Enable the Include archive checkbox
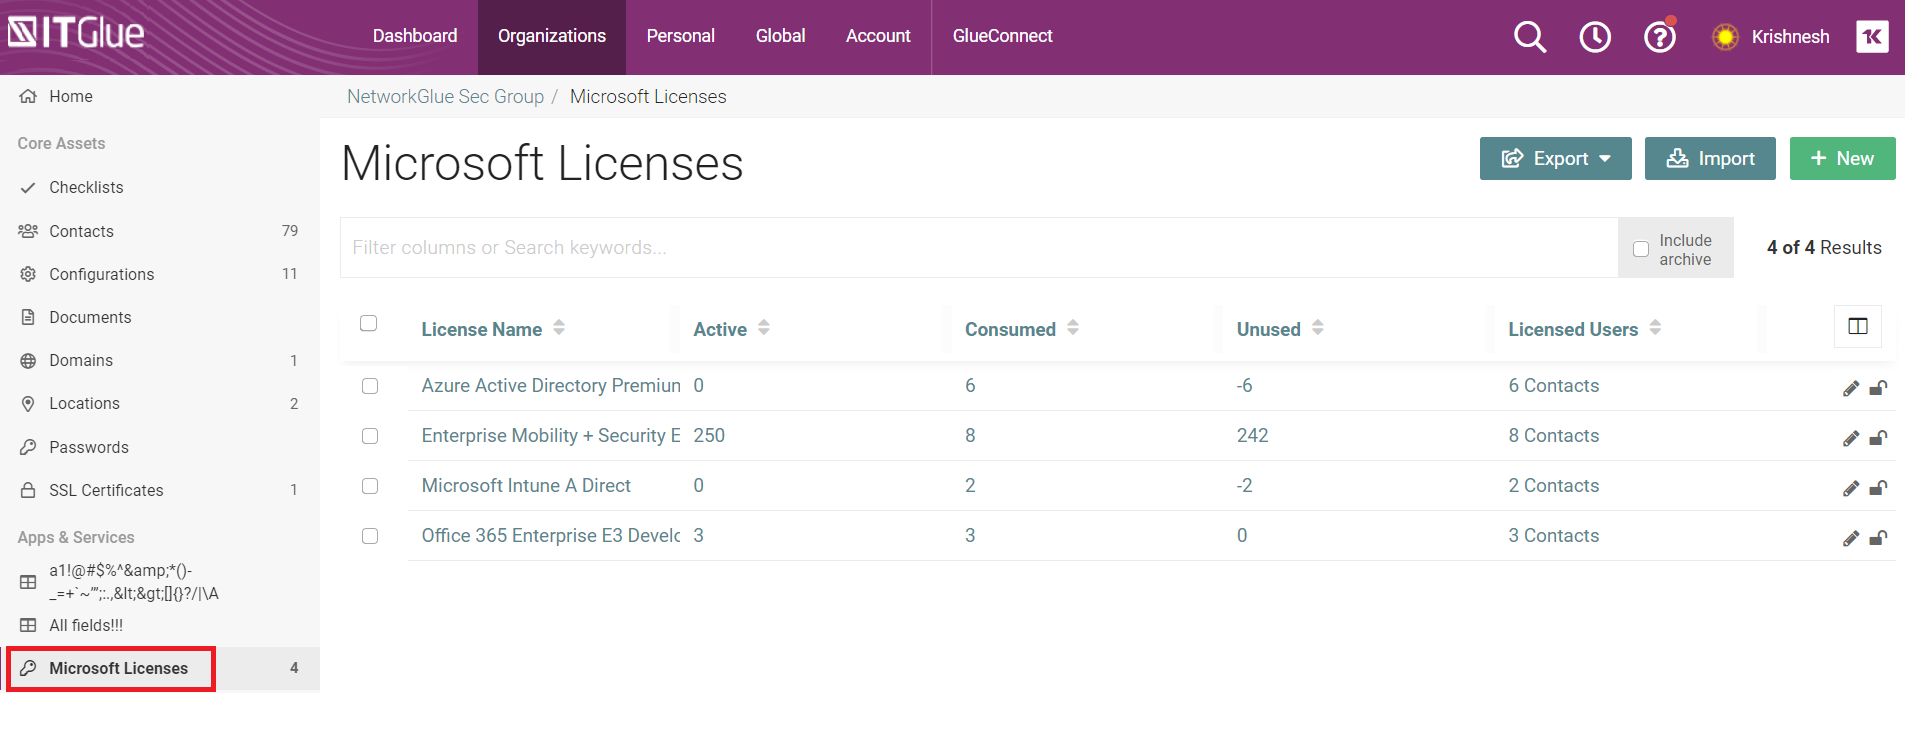 click(x=1641, y=249)
